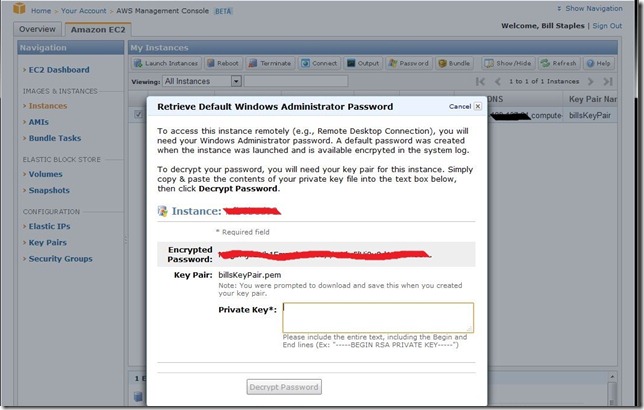Click the billsKeyPair cell in instances table

(590, 115)
